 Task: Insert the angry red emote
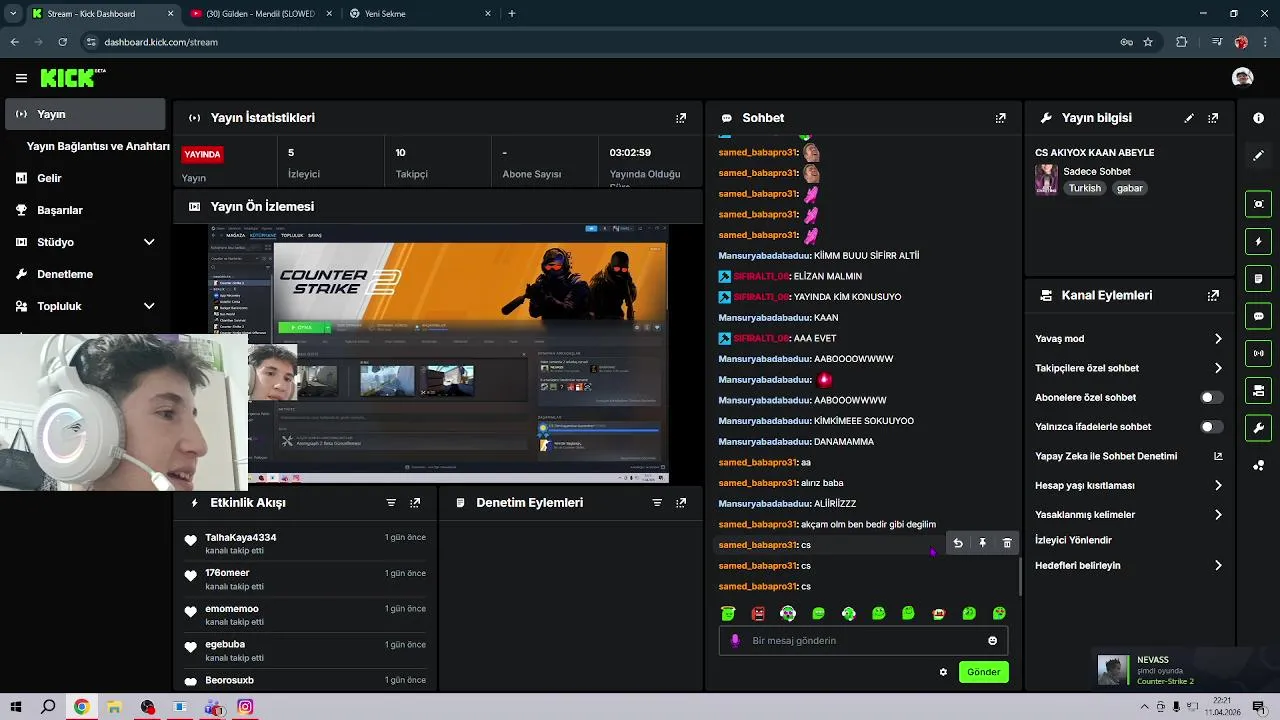click(x=758, y=613)
